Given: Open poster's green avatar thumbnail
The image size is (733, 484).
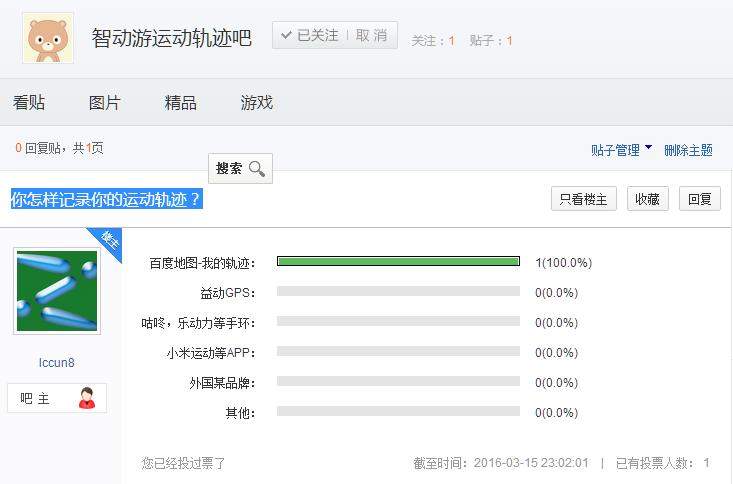Looking at the screenshot, I should point(57,292).
